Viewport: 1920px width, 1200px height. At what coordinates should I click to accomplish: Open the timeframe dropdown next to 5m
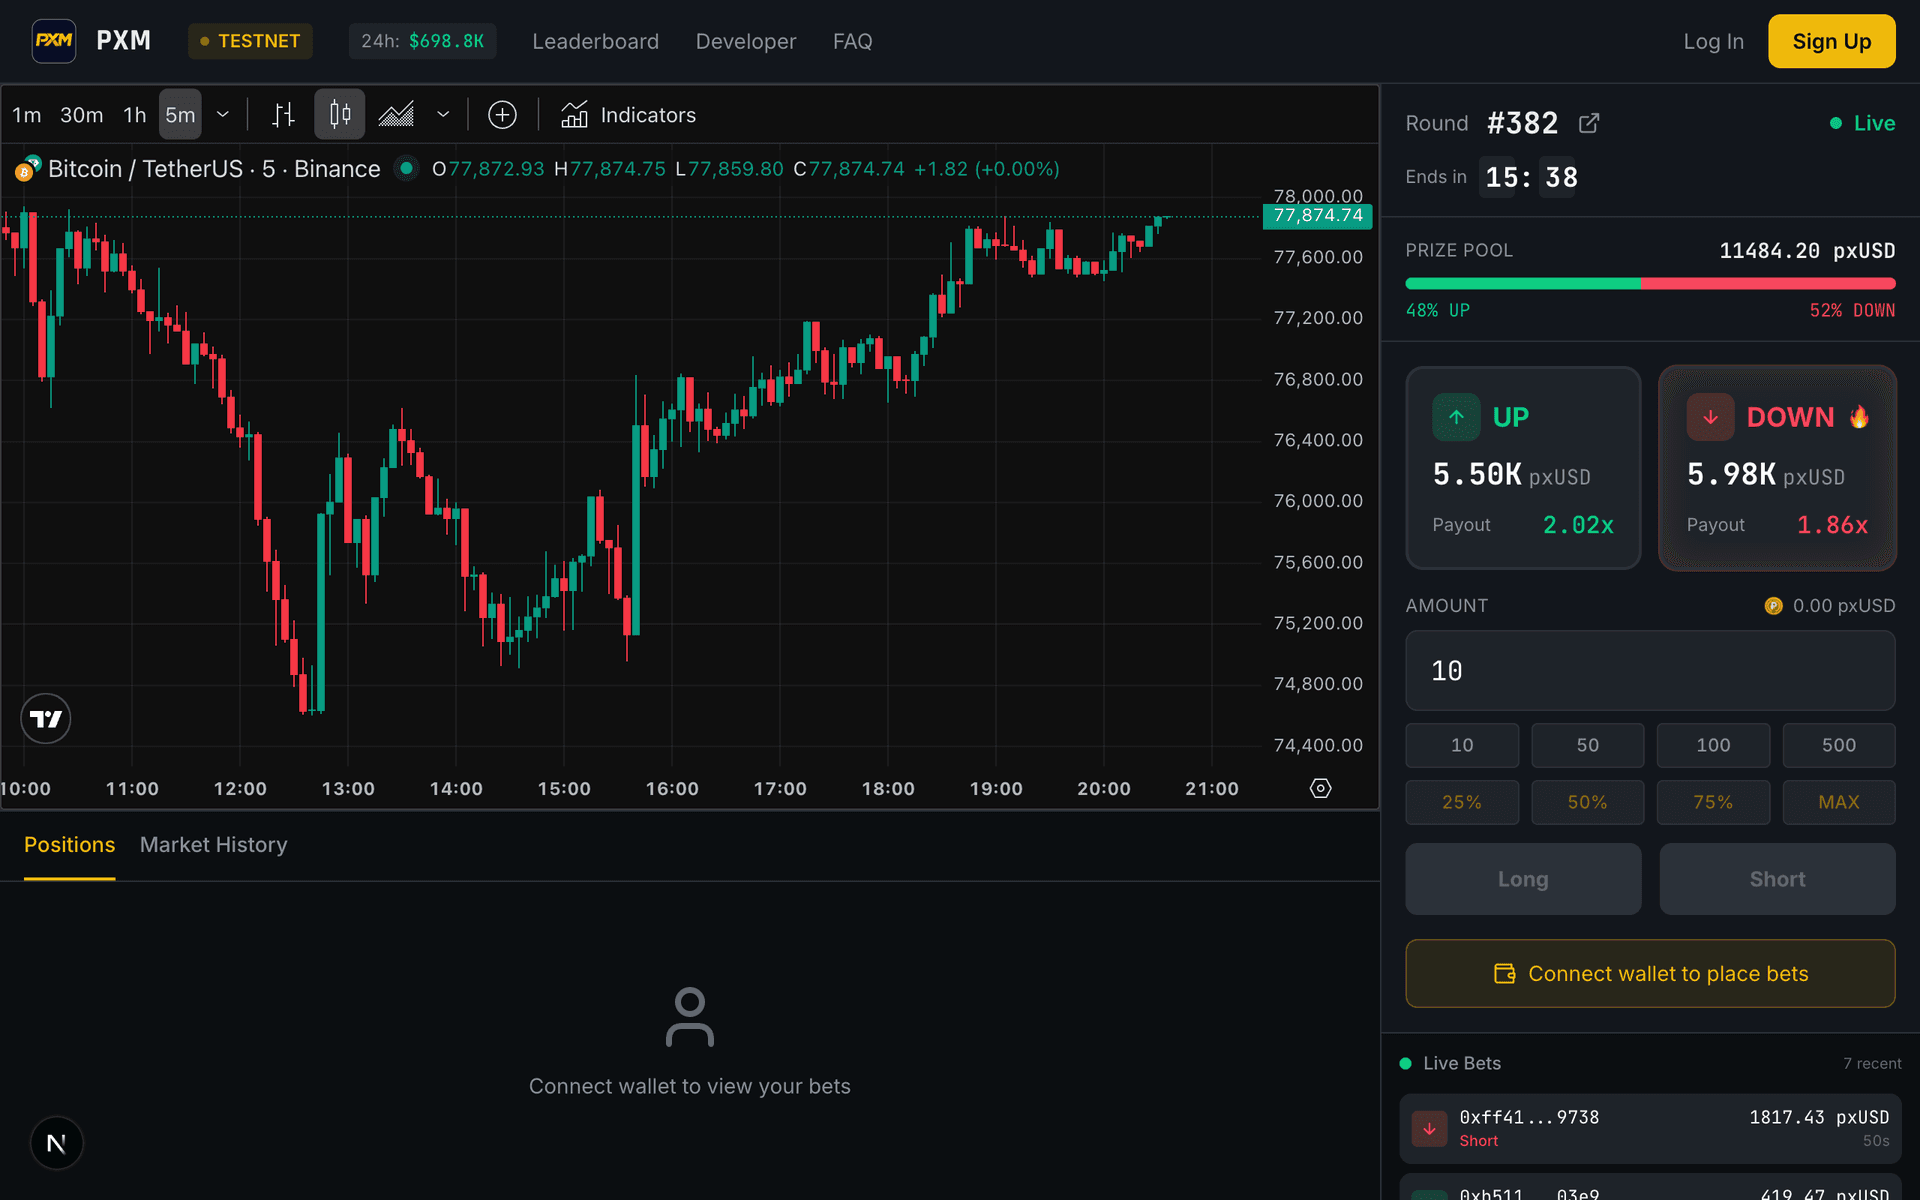click(222, 114)
